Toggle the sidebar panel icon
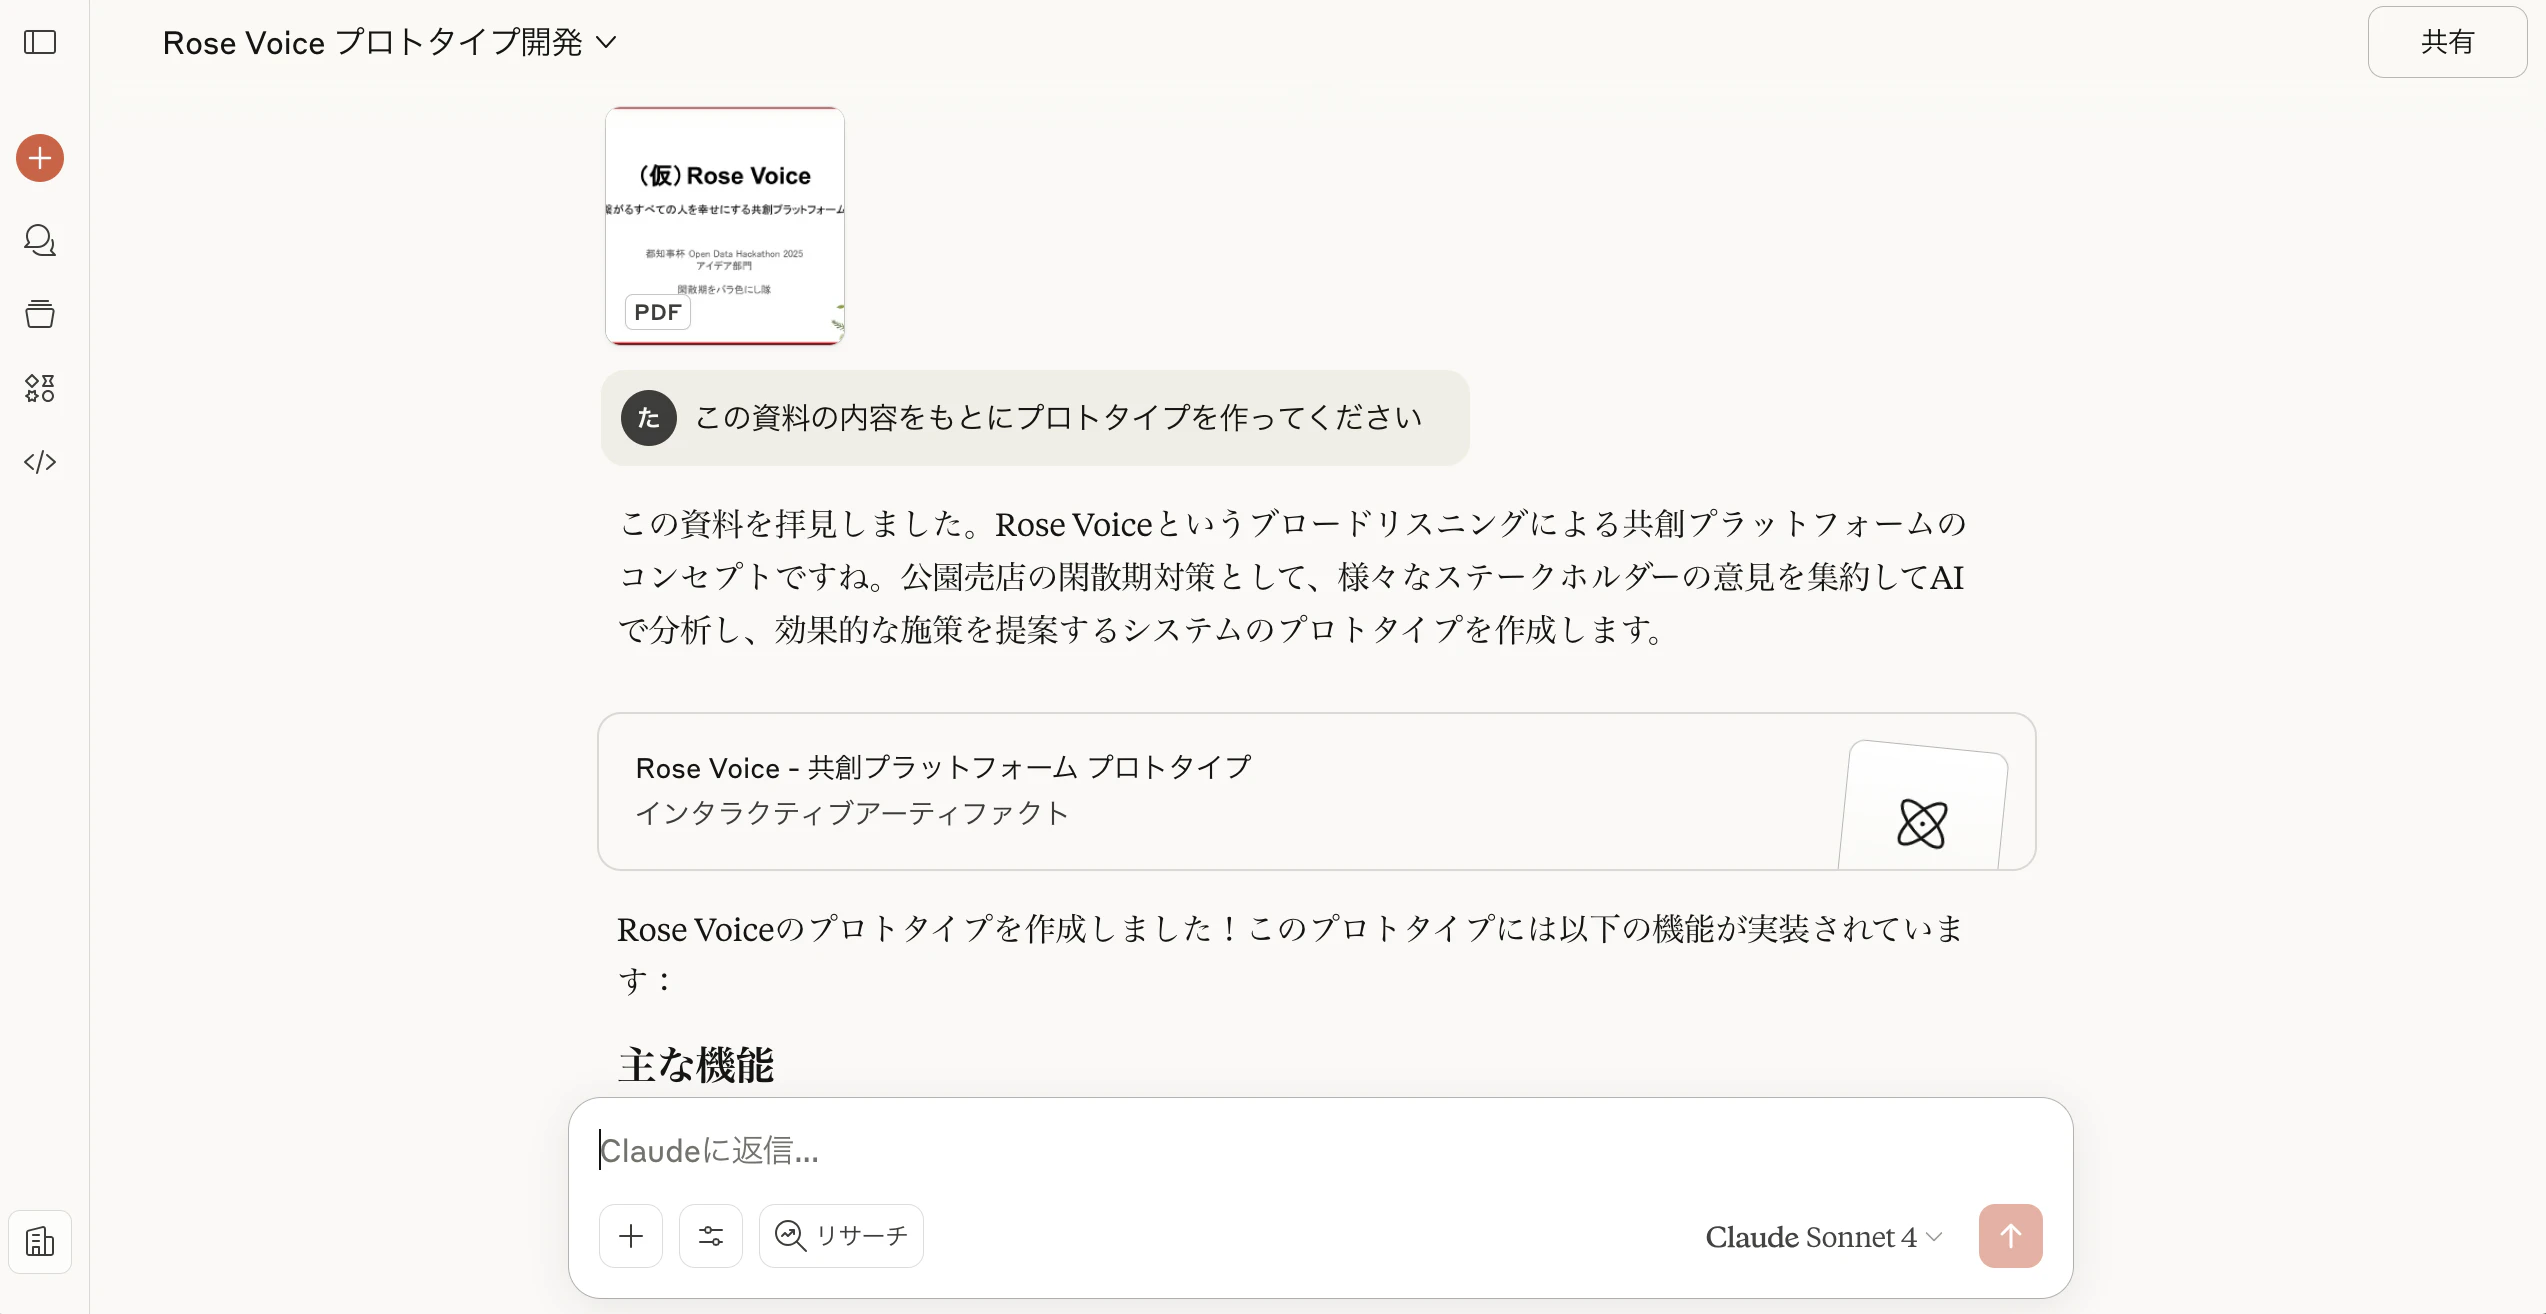 [40, 42]
